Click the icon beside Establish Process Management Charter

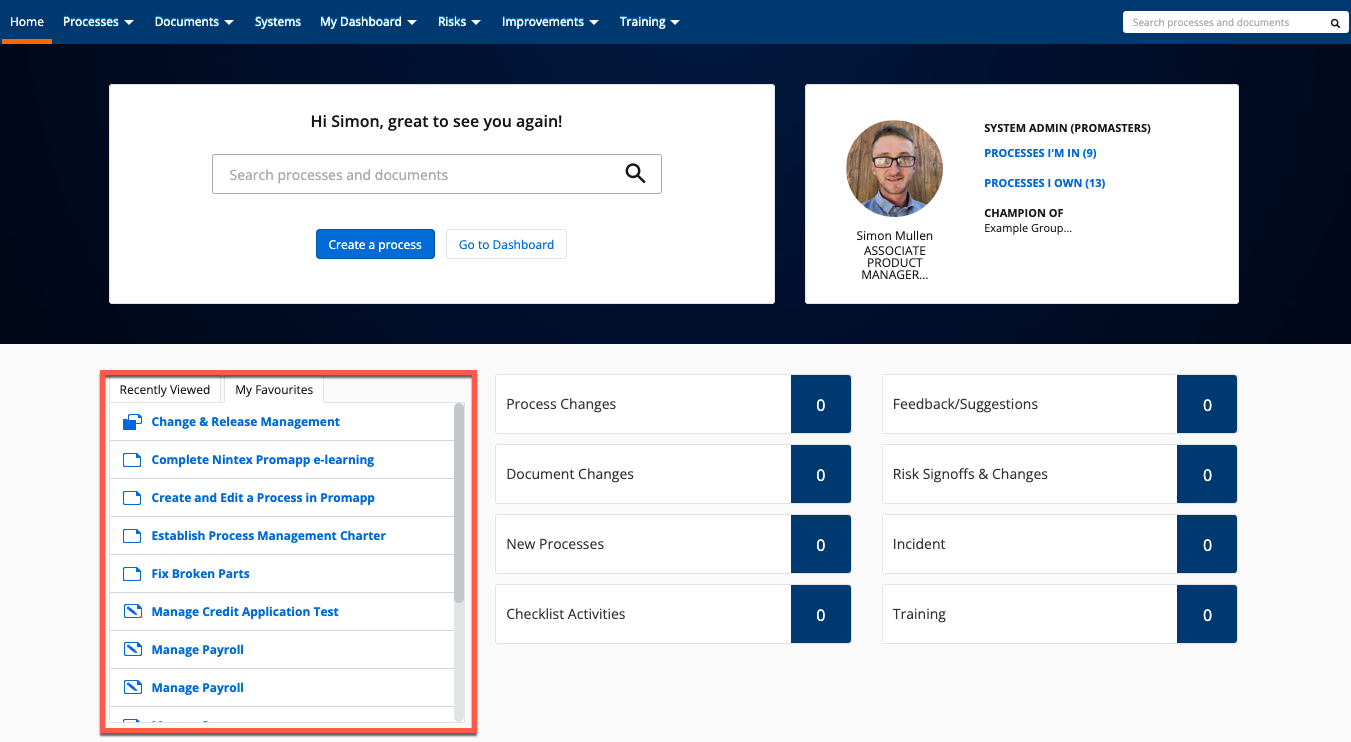tap(132, 536)
